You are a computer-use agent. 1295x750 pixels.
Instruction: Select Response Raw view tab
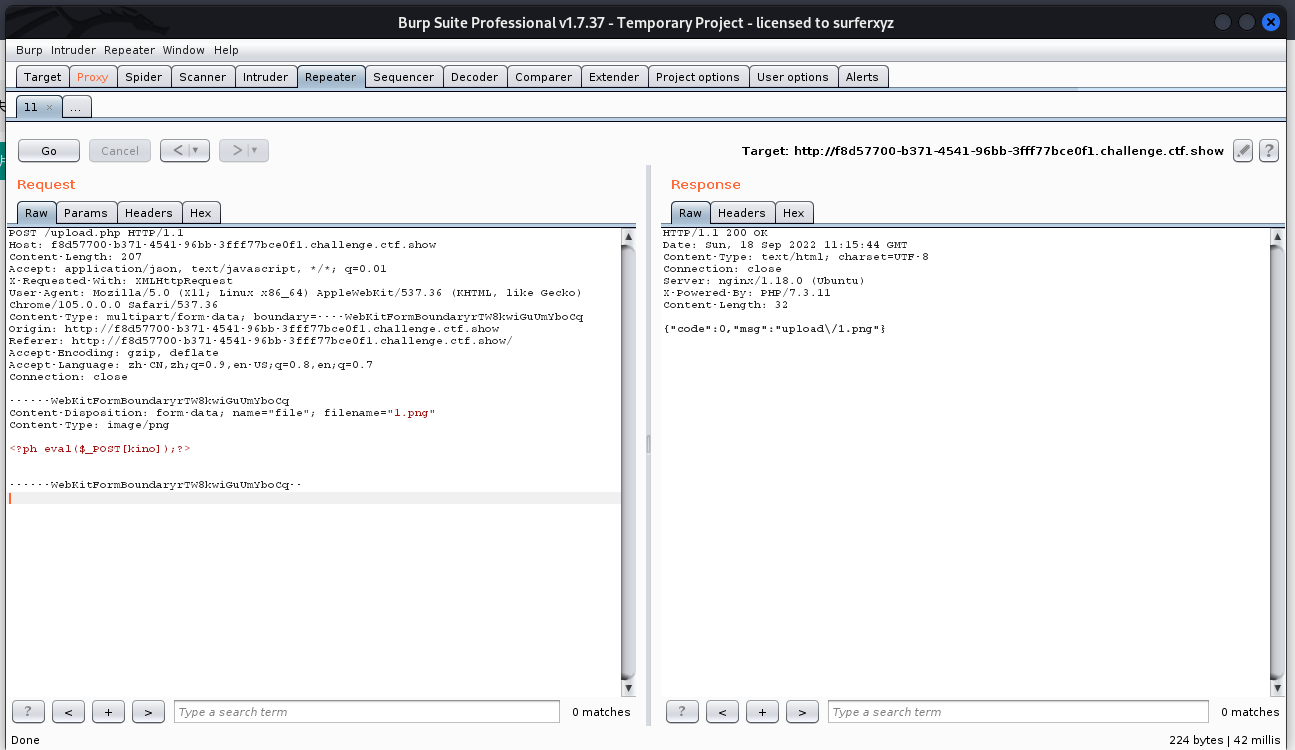point(690,213)
